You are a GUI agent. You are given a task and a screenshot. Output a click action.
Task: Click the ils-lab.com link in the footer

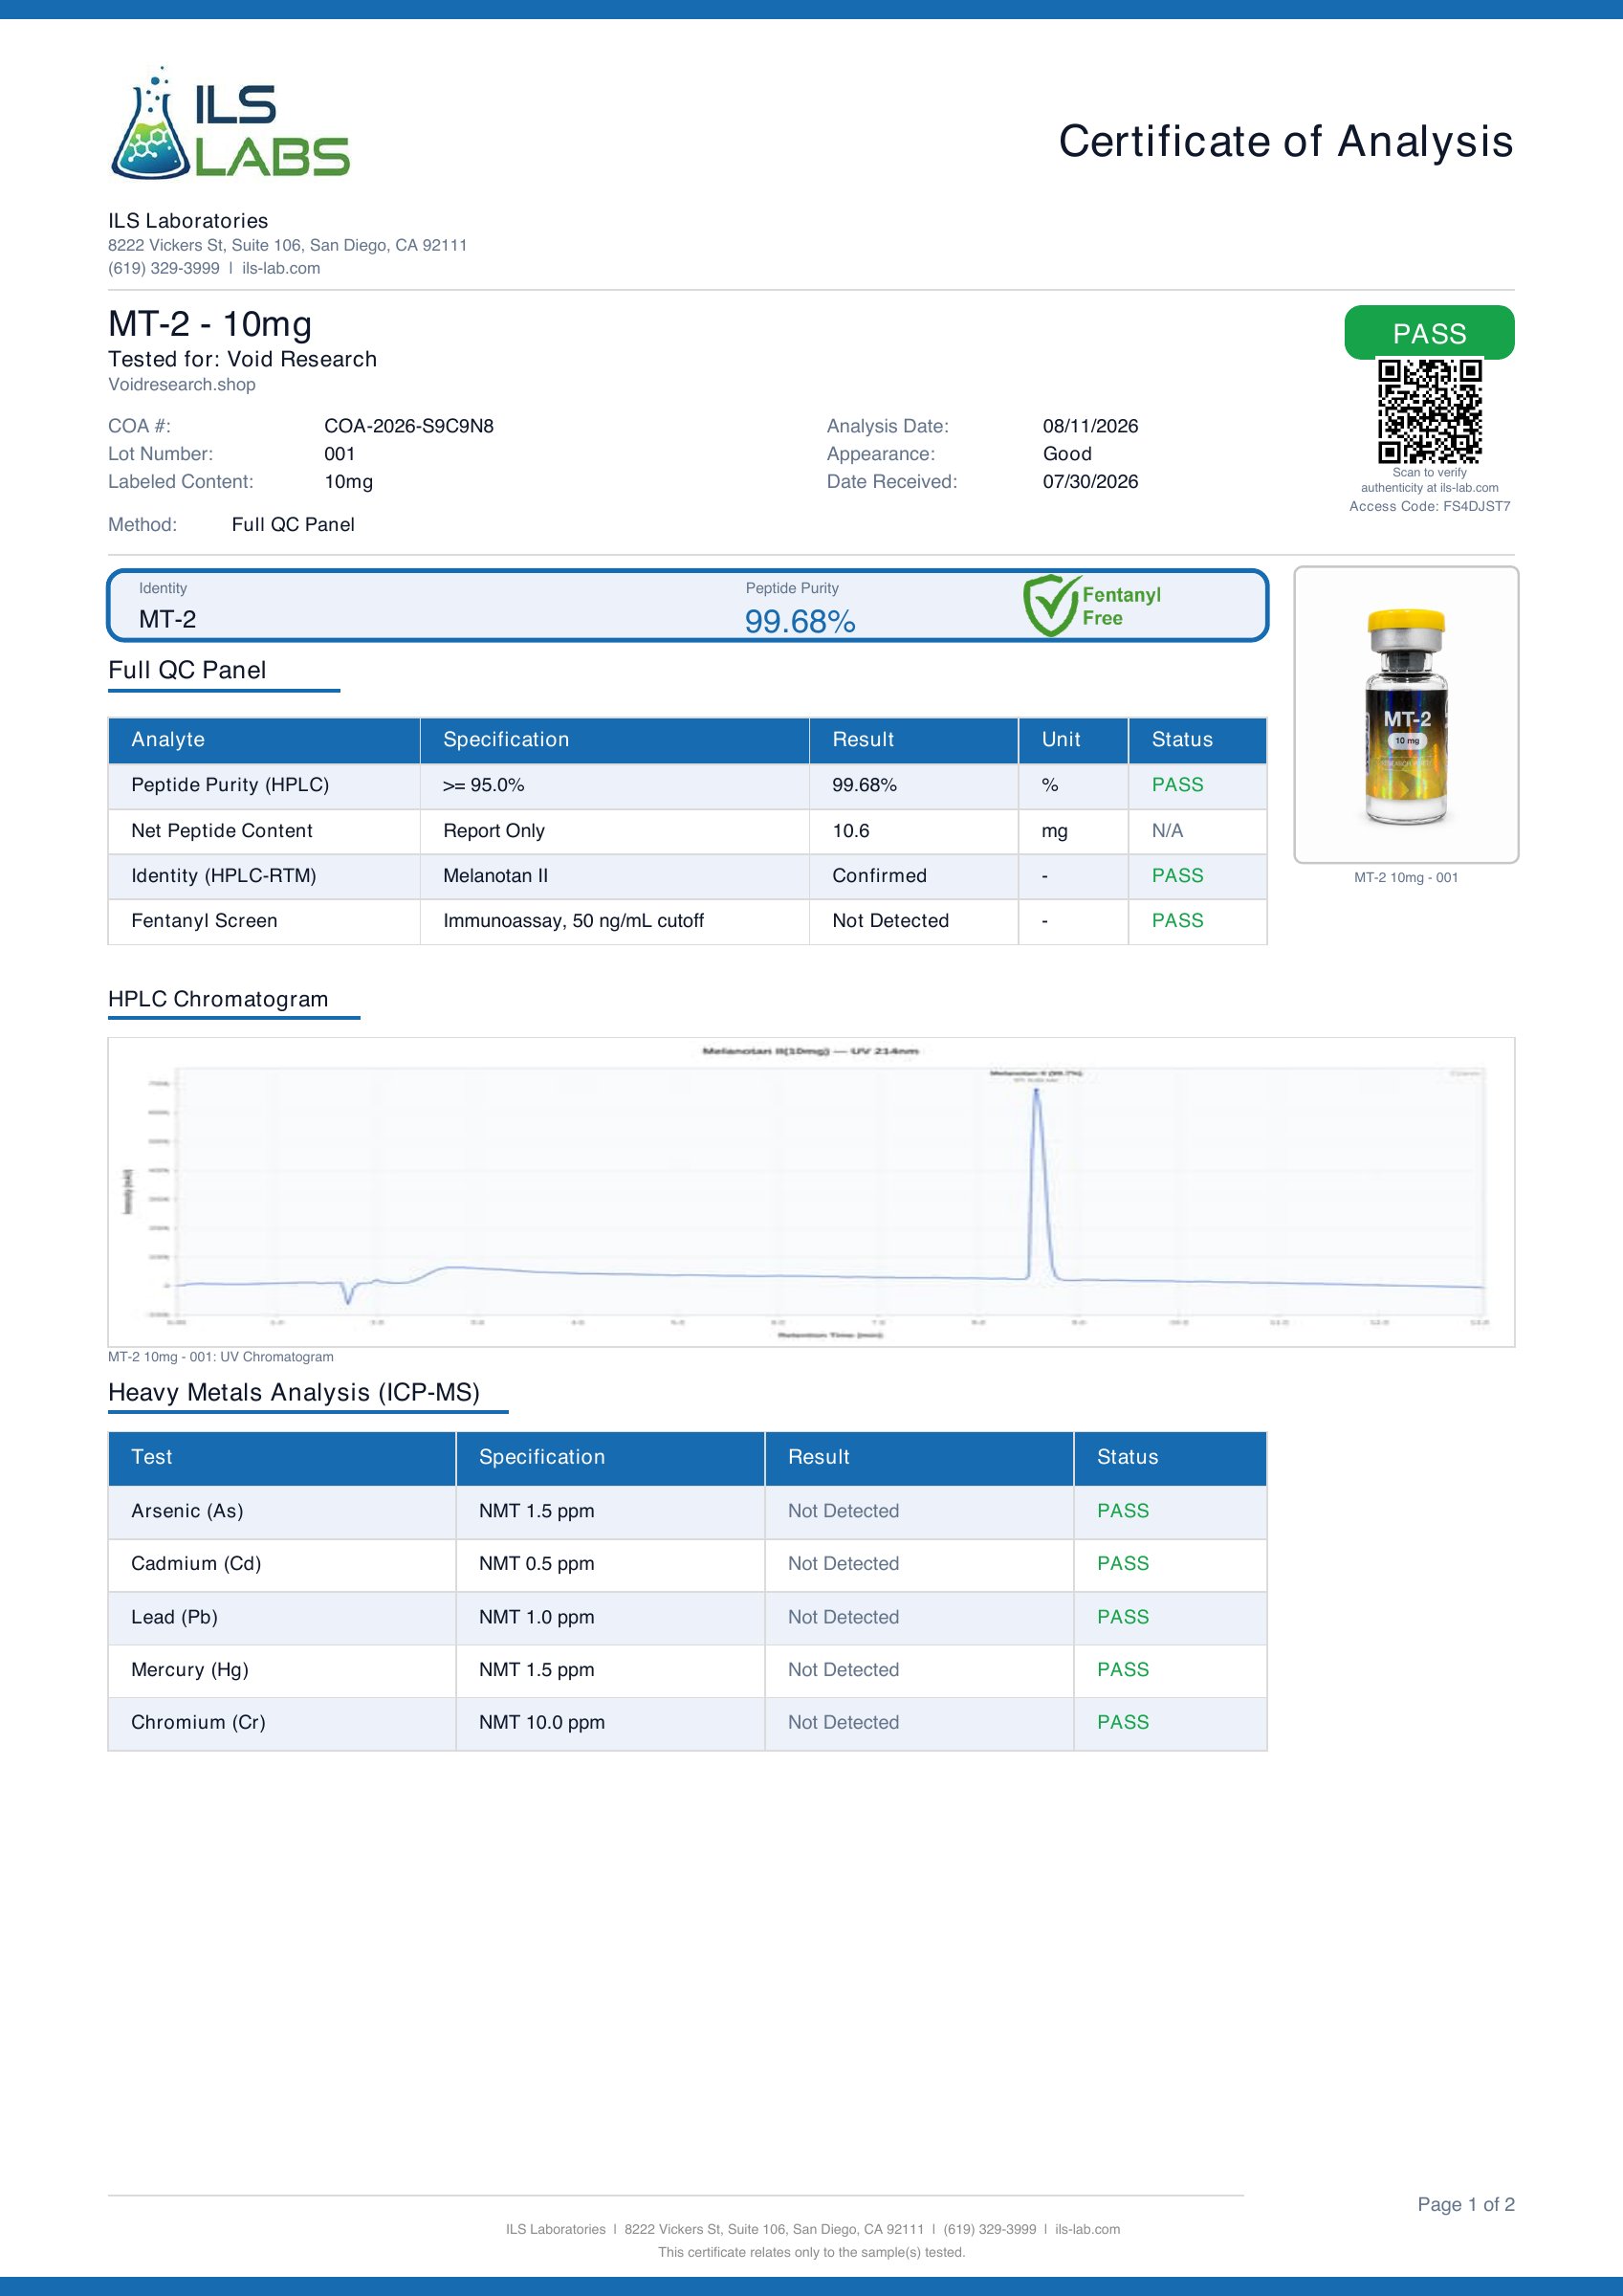pos(1087,2229)
